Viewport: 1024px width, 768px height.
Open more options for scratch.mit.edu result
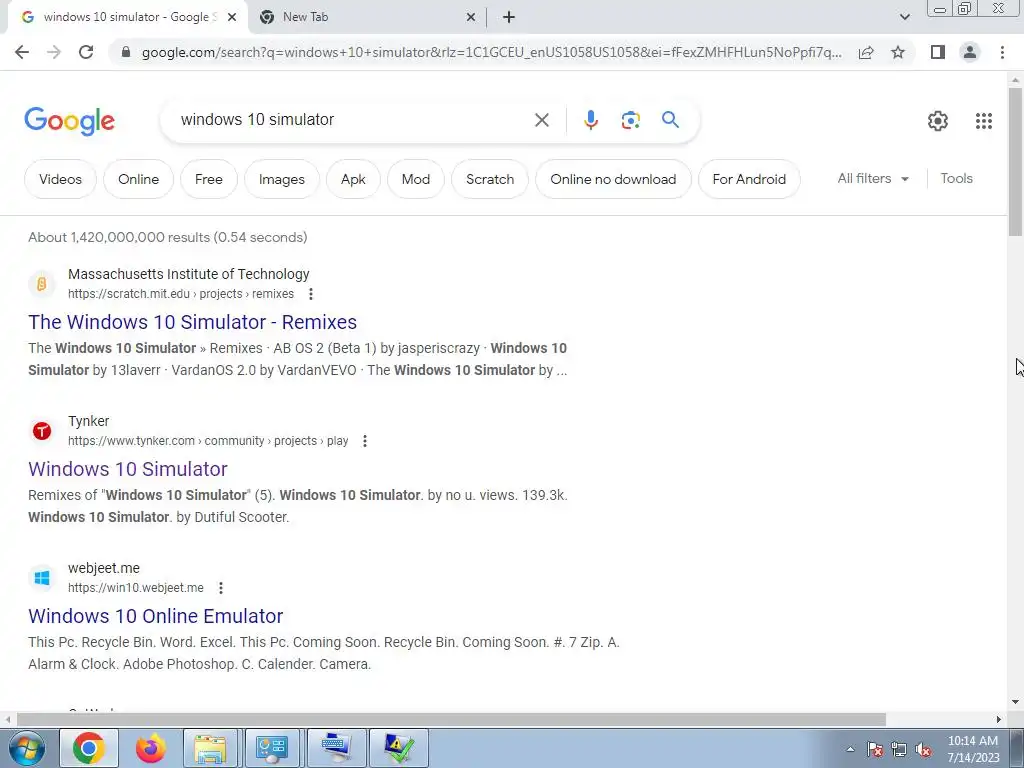311,294
